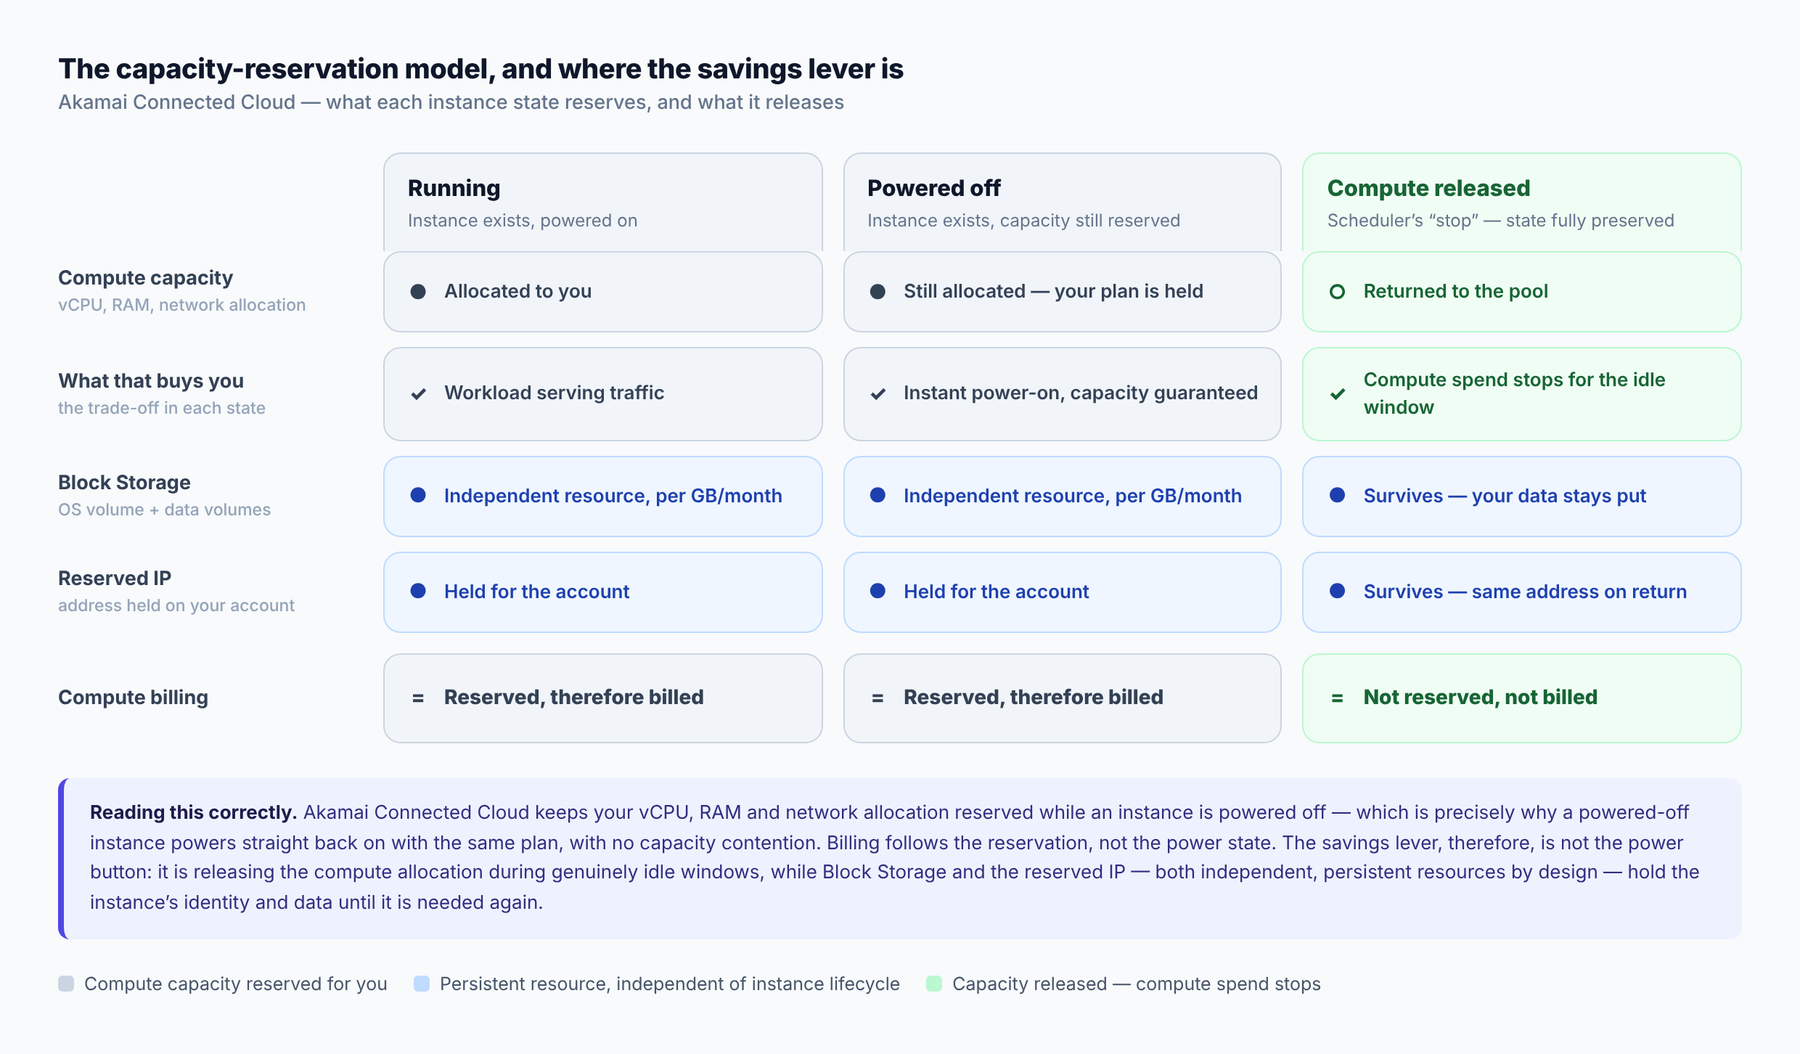This screenshot has height=1054, width=1800.
Task: Select the 'Powered off' column header
Action: point(1062,202)
